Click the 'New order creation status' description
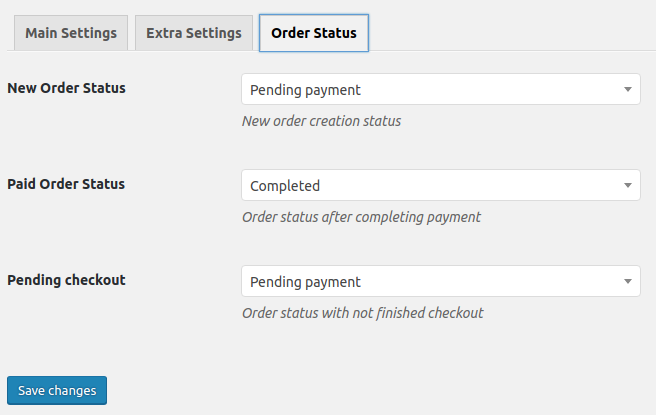Screen dimensions: 656x415 click(x=321, y=121)
